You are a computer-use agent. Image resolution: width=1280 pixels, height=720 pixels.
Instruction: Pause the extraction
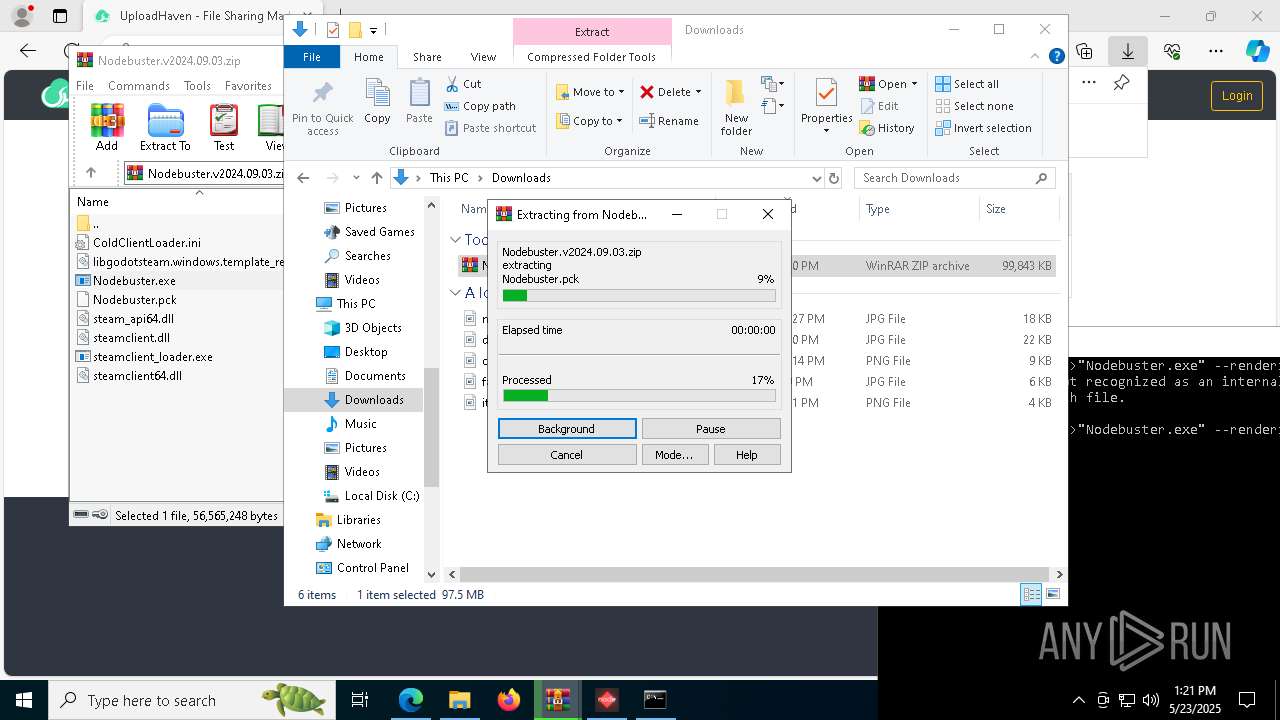point(711,429)
